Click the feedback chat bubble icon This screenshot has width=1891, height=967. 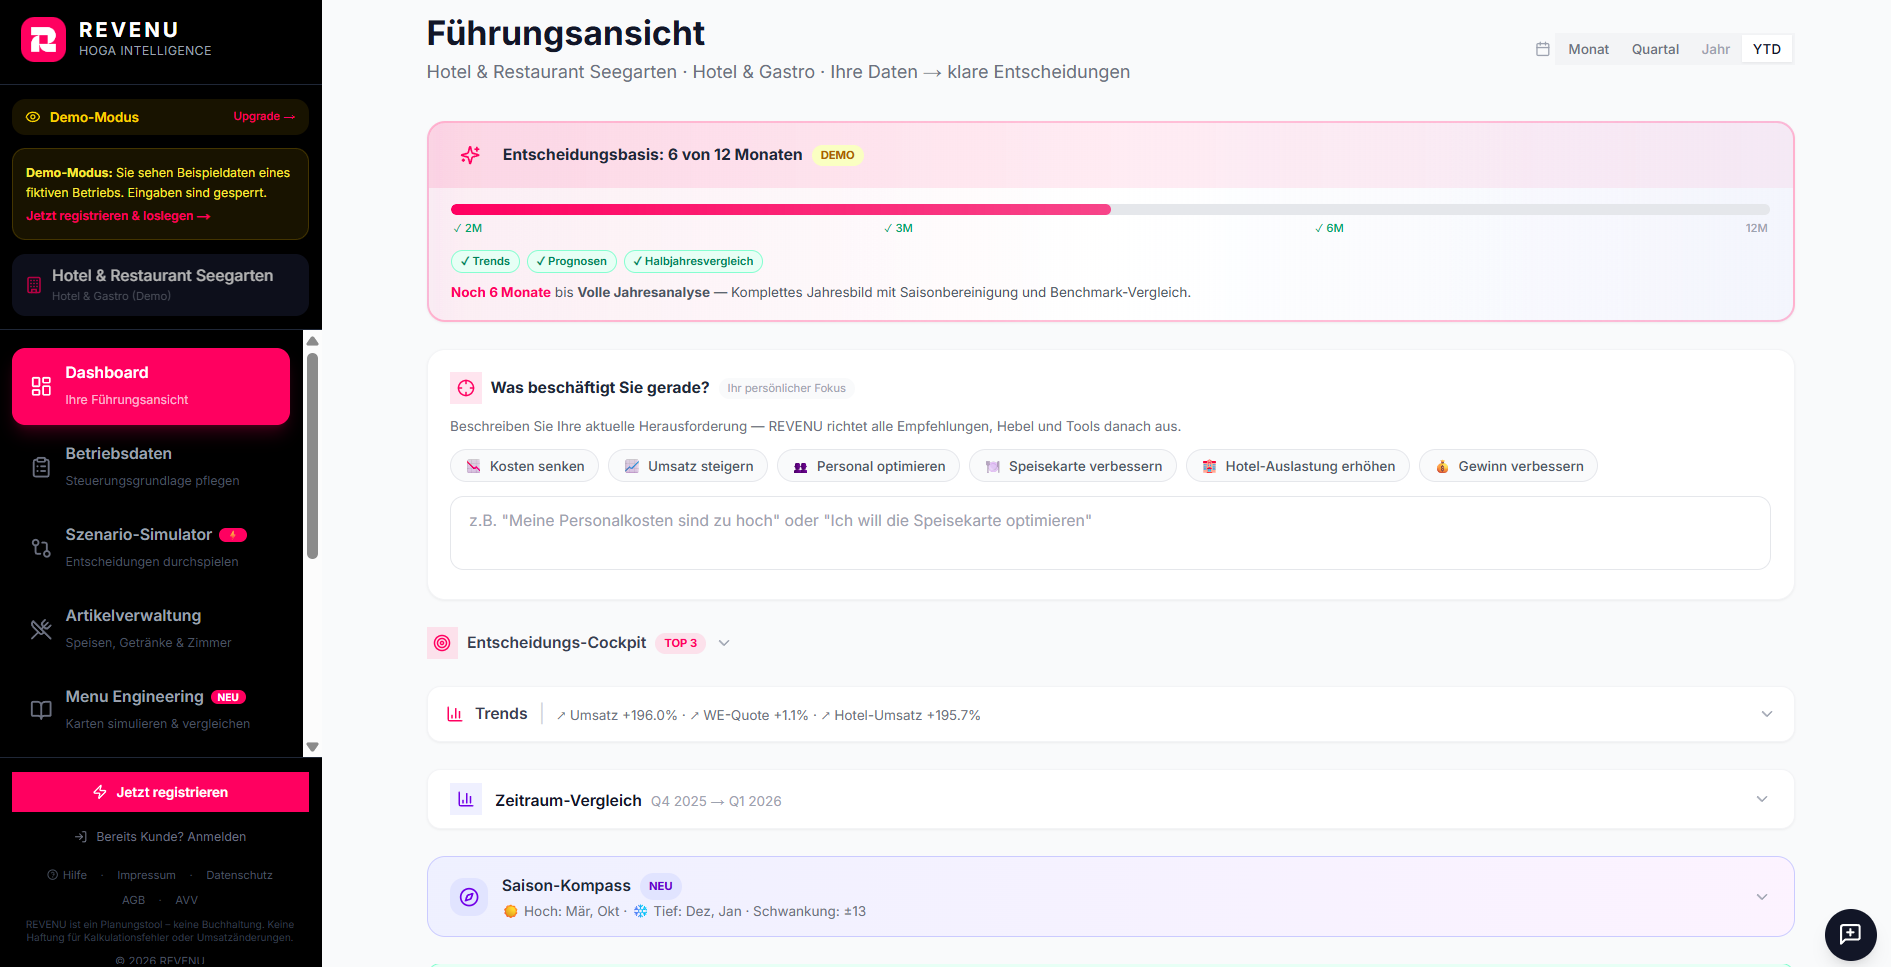click(x=1850, y=935)
